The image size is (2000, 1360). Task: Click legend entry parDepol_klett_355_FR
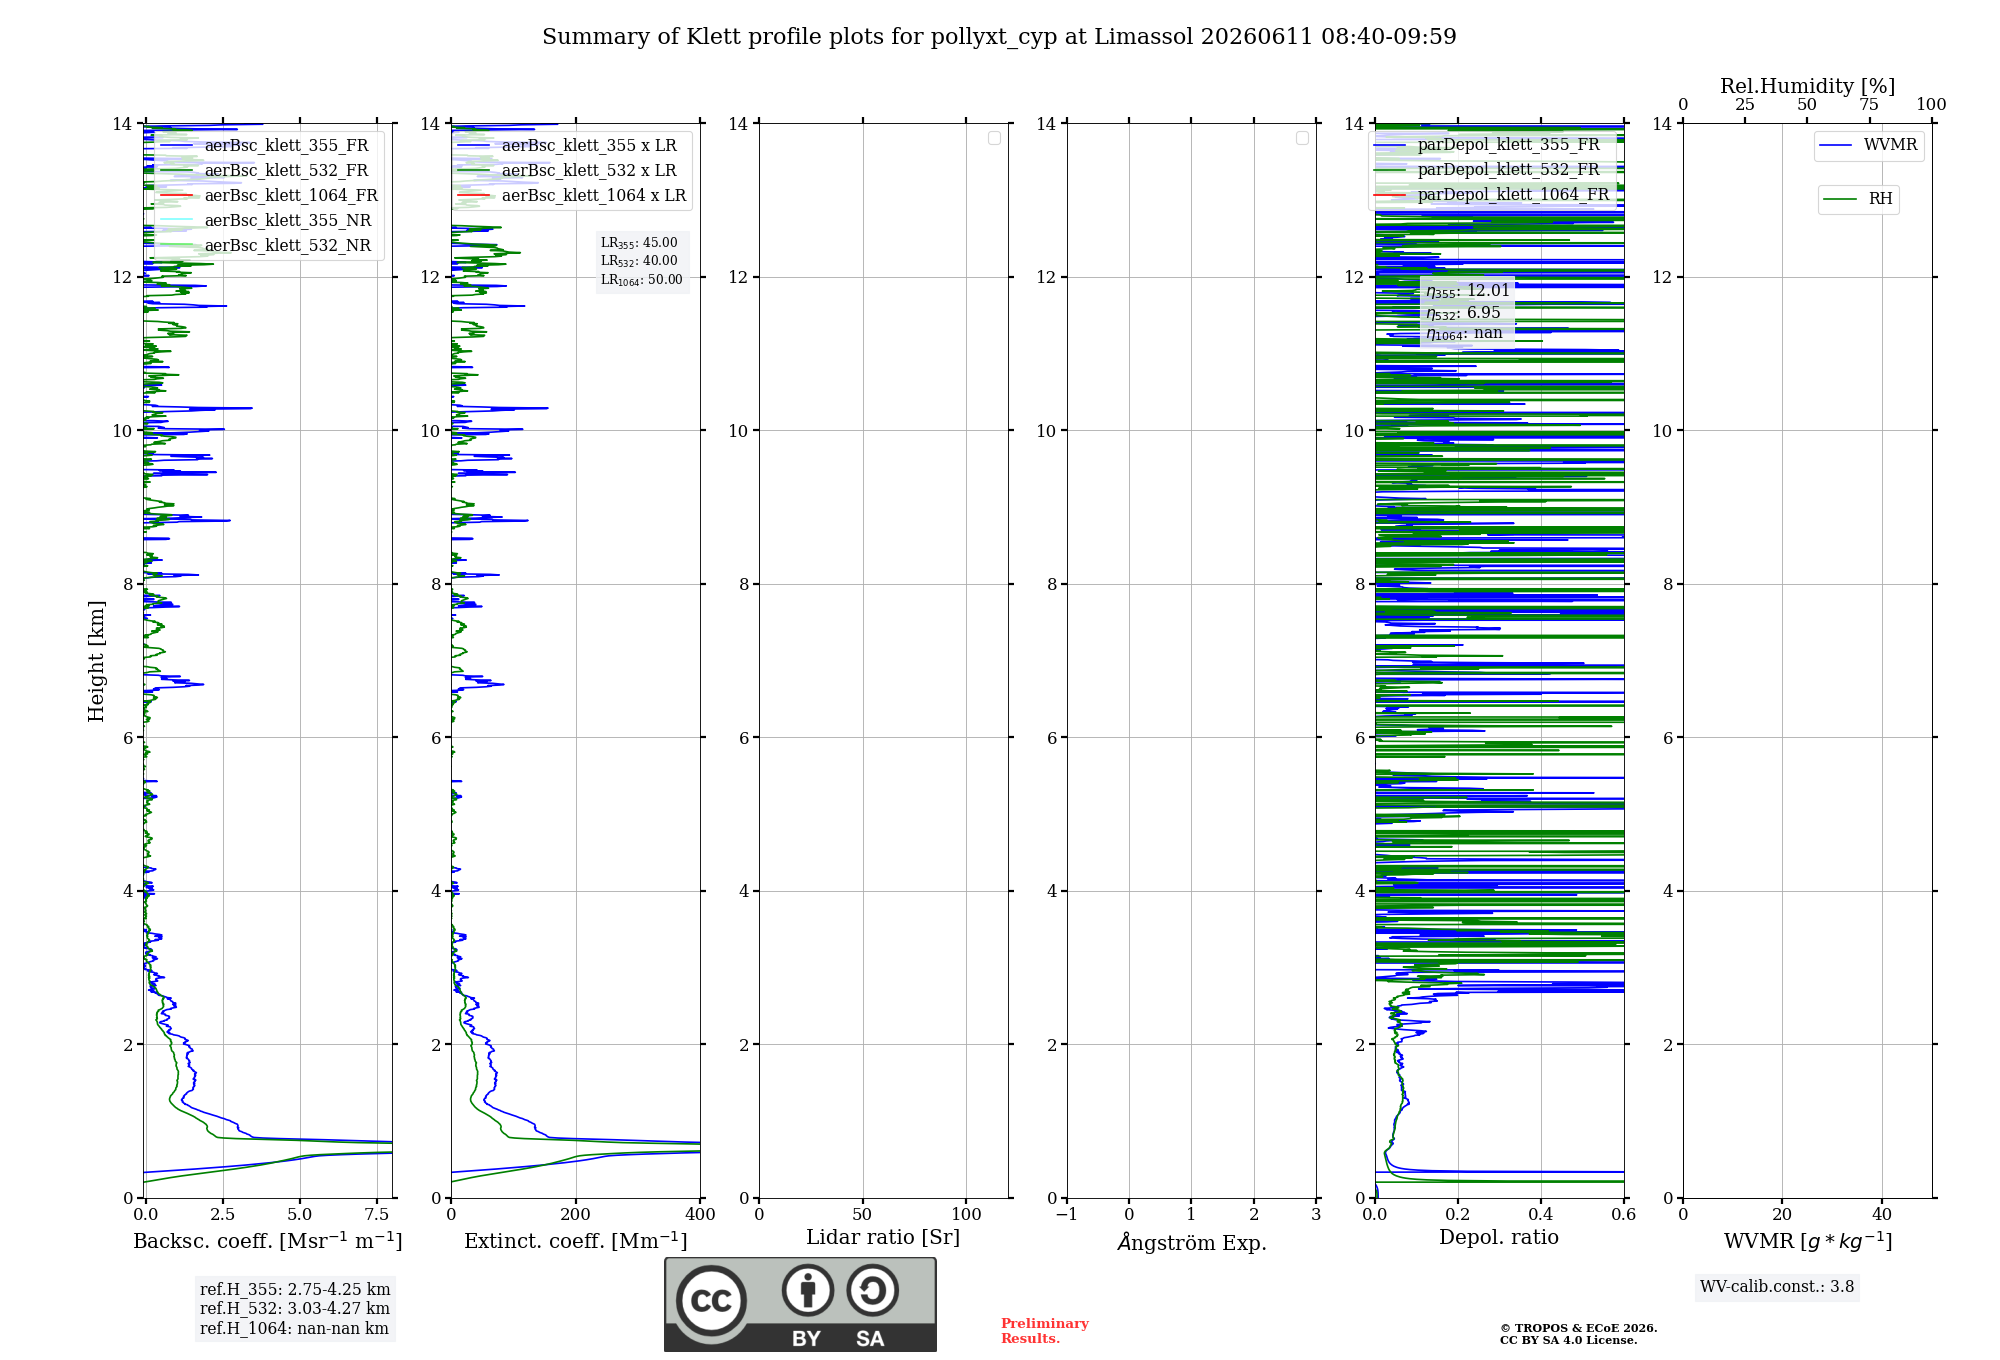(1508, 145)
